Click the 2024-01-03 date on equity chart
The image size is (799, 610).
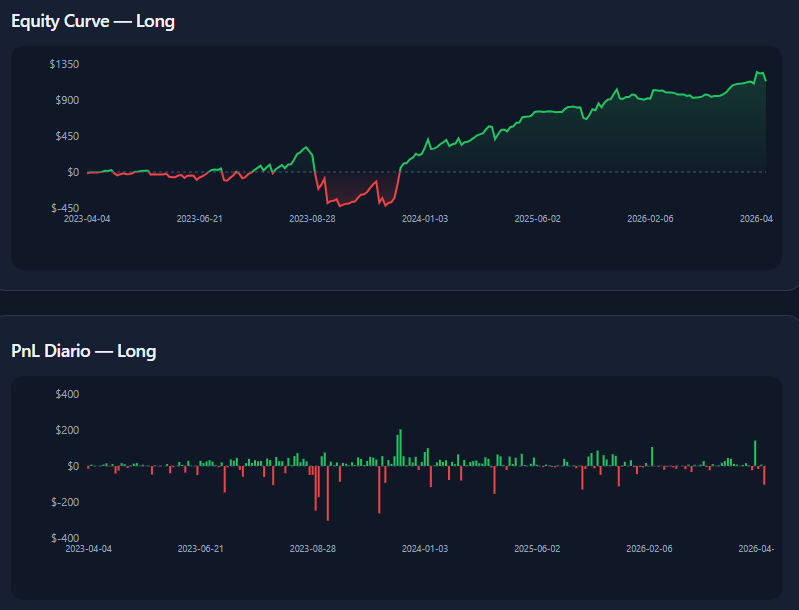(425, 219)
